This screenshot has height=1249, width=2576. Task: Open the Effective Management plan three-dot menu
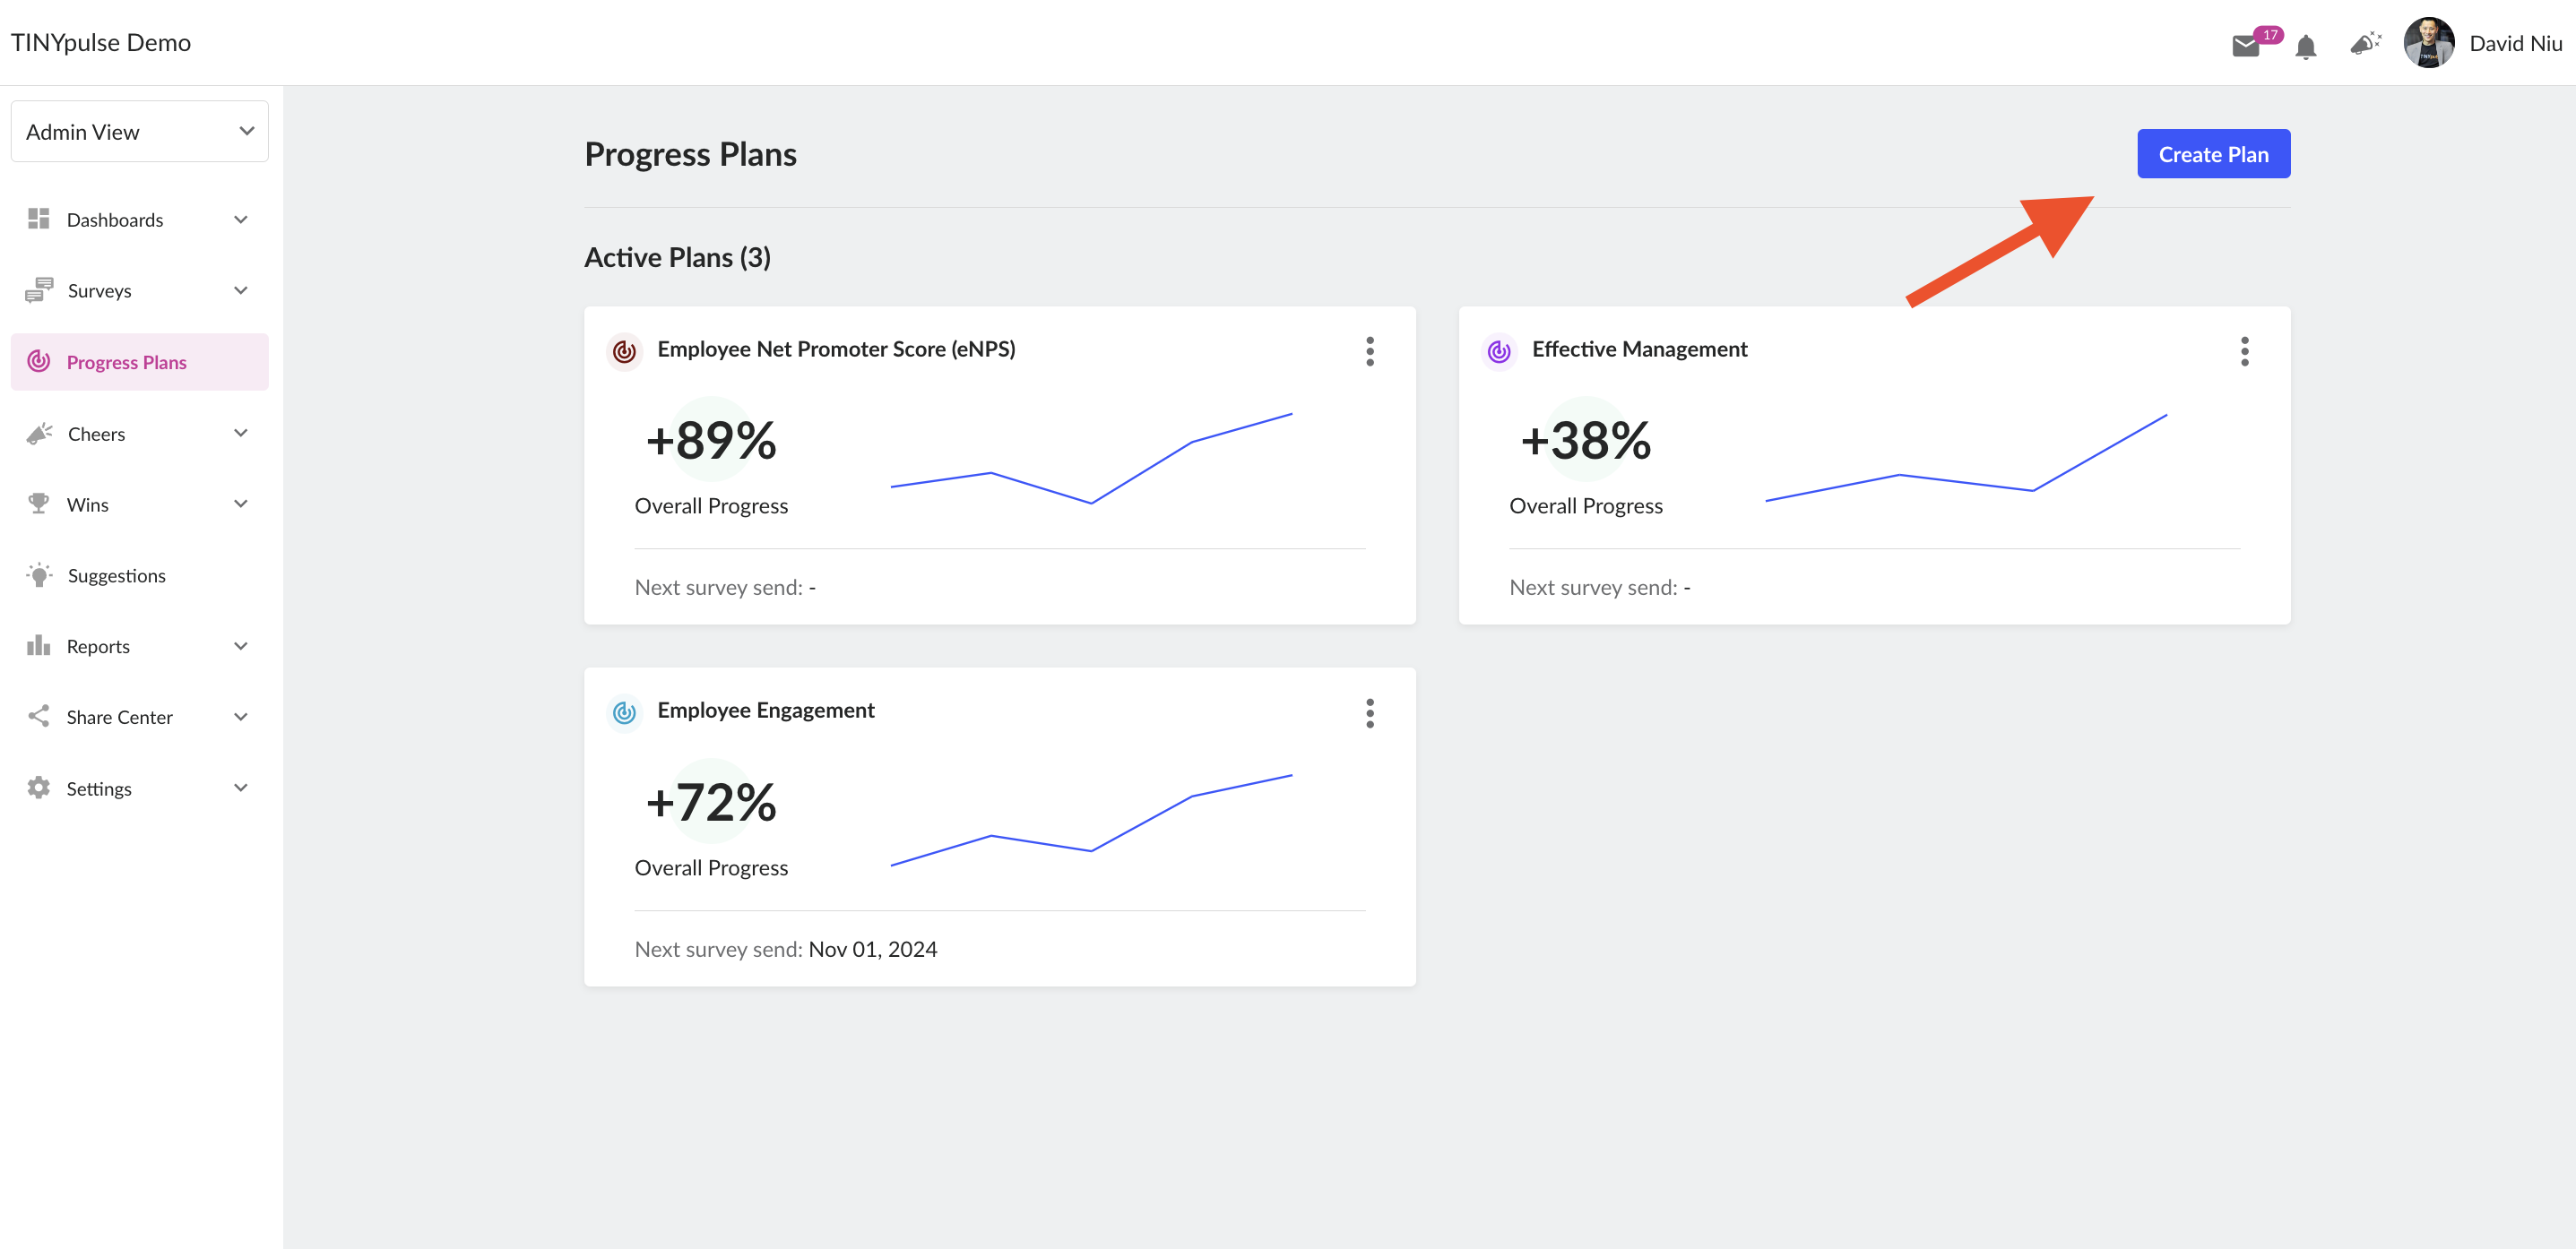click(x=2245, y=351)
